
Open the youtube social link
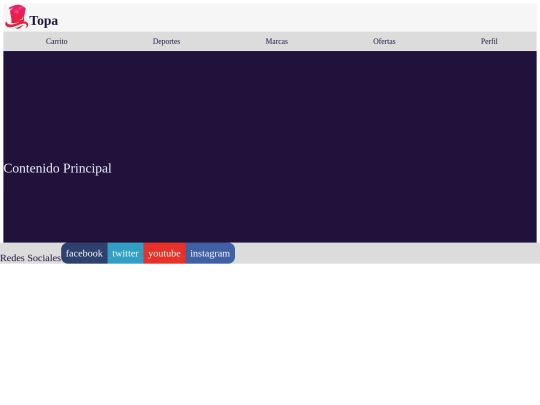click(165, 253)
